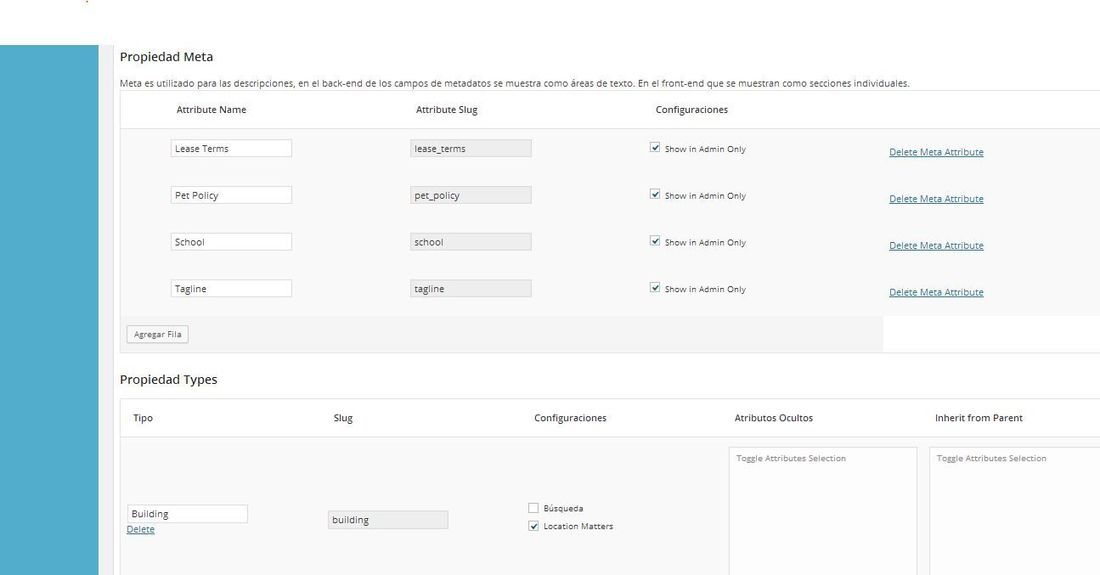The width and height of the screenshot is (1100, 575).
Task: Select the School attribute name field
Action: (231, 242)
